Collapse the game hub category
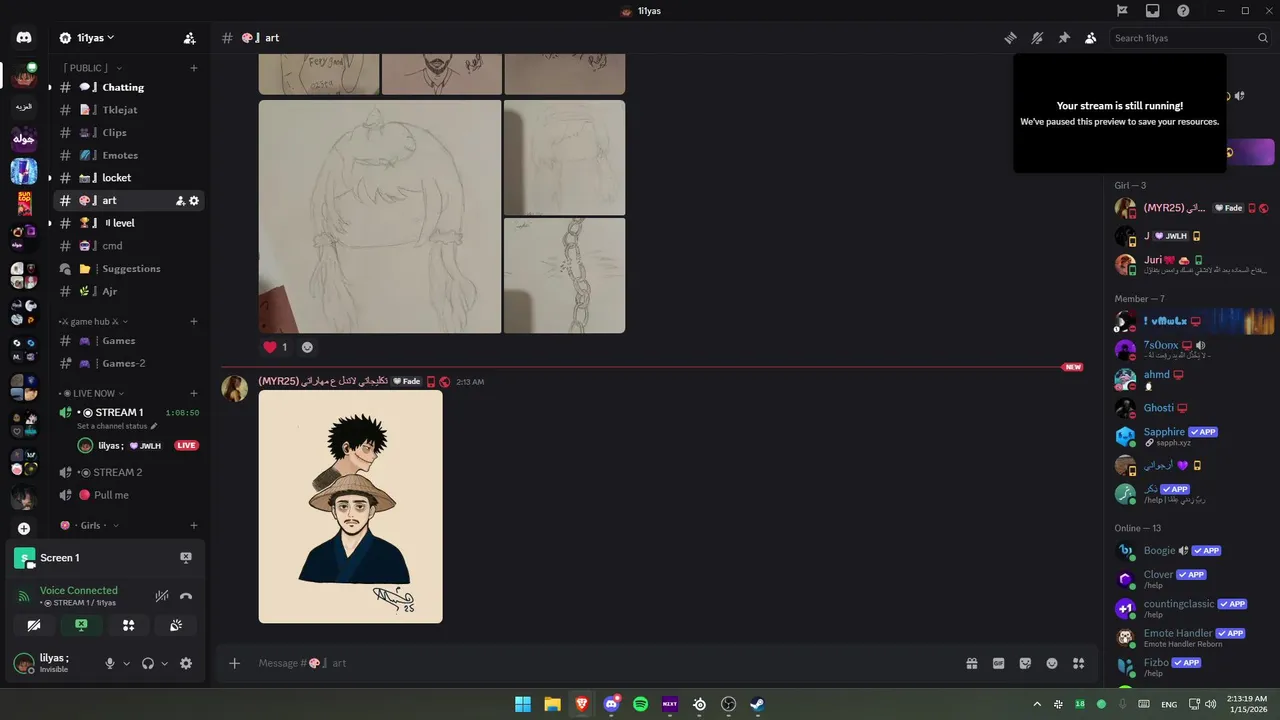This screenshot has height=720, width=1280. 93,322
